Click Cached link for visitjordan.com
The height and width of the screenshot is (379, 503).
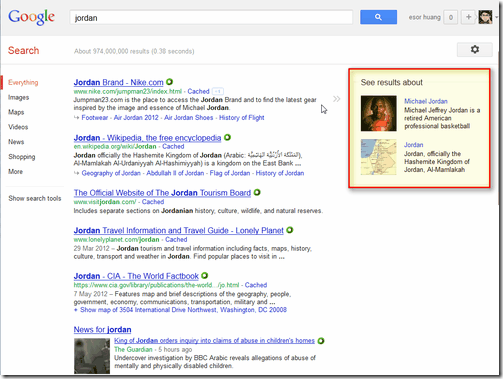click(x=153, y=202)
